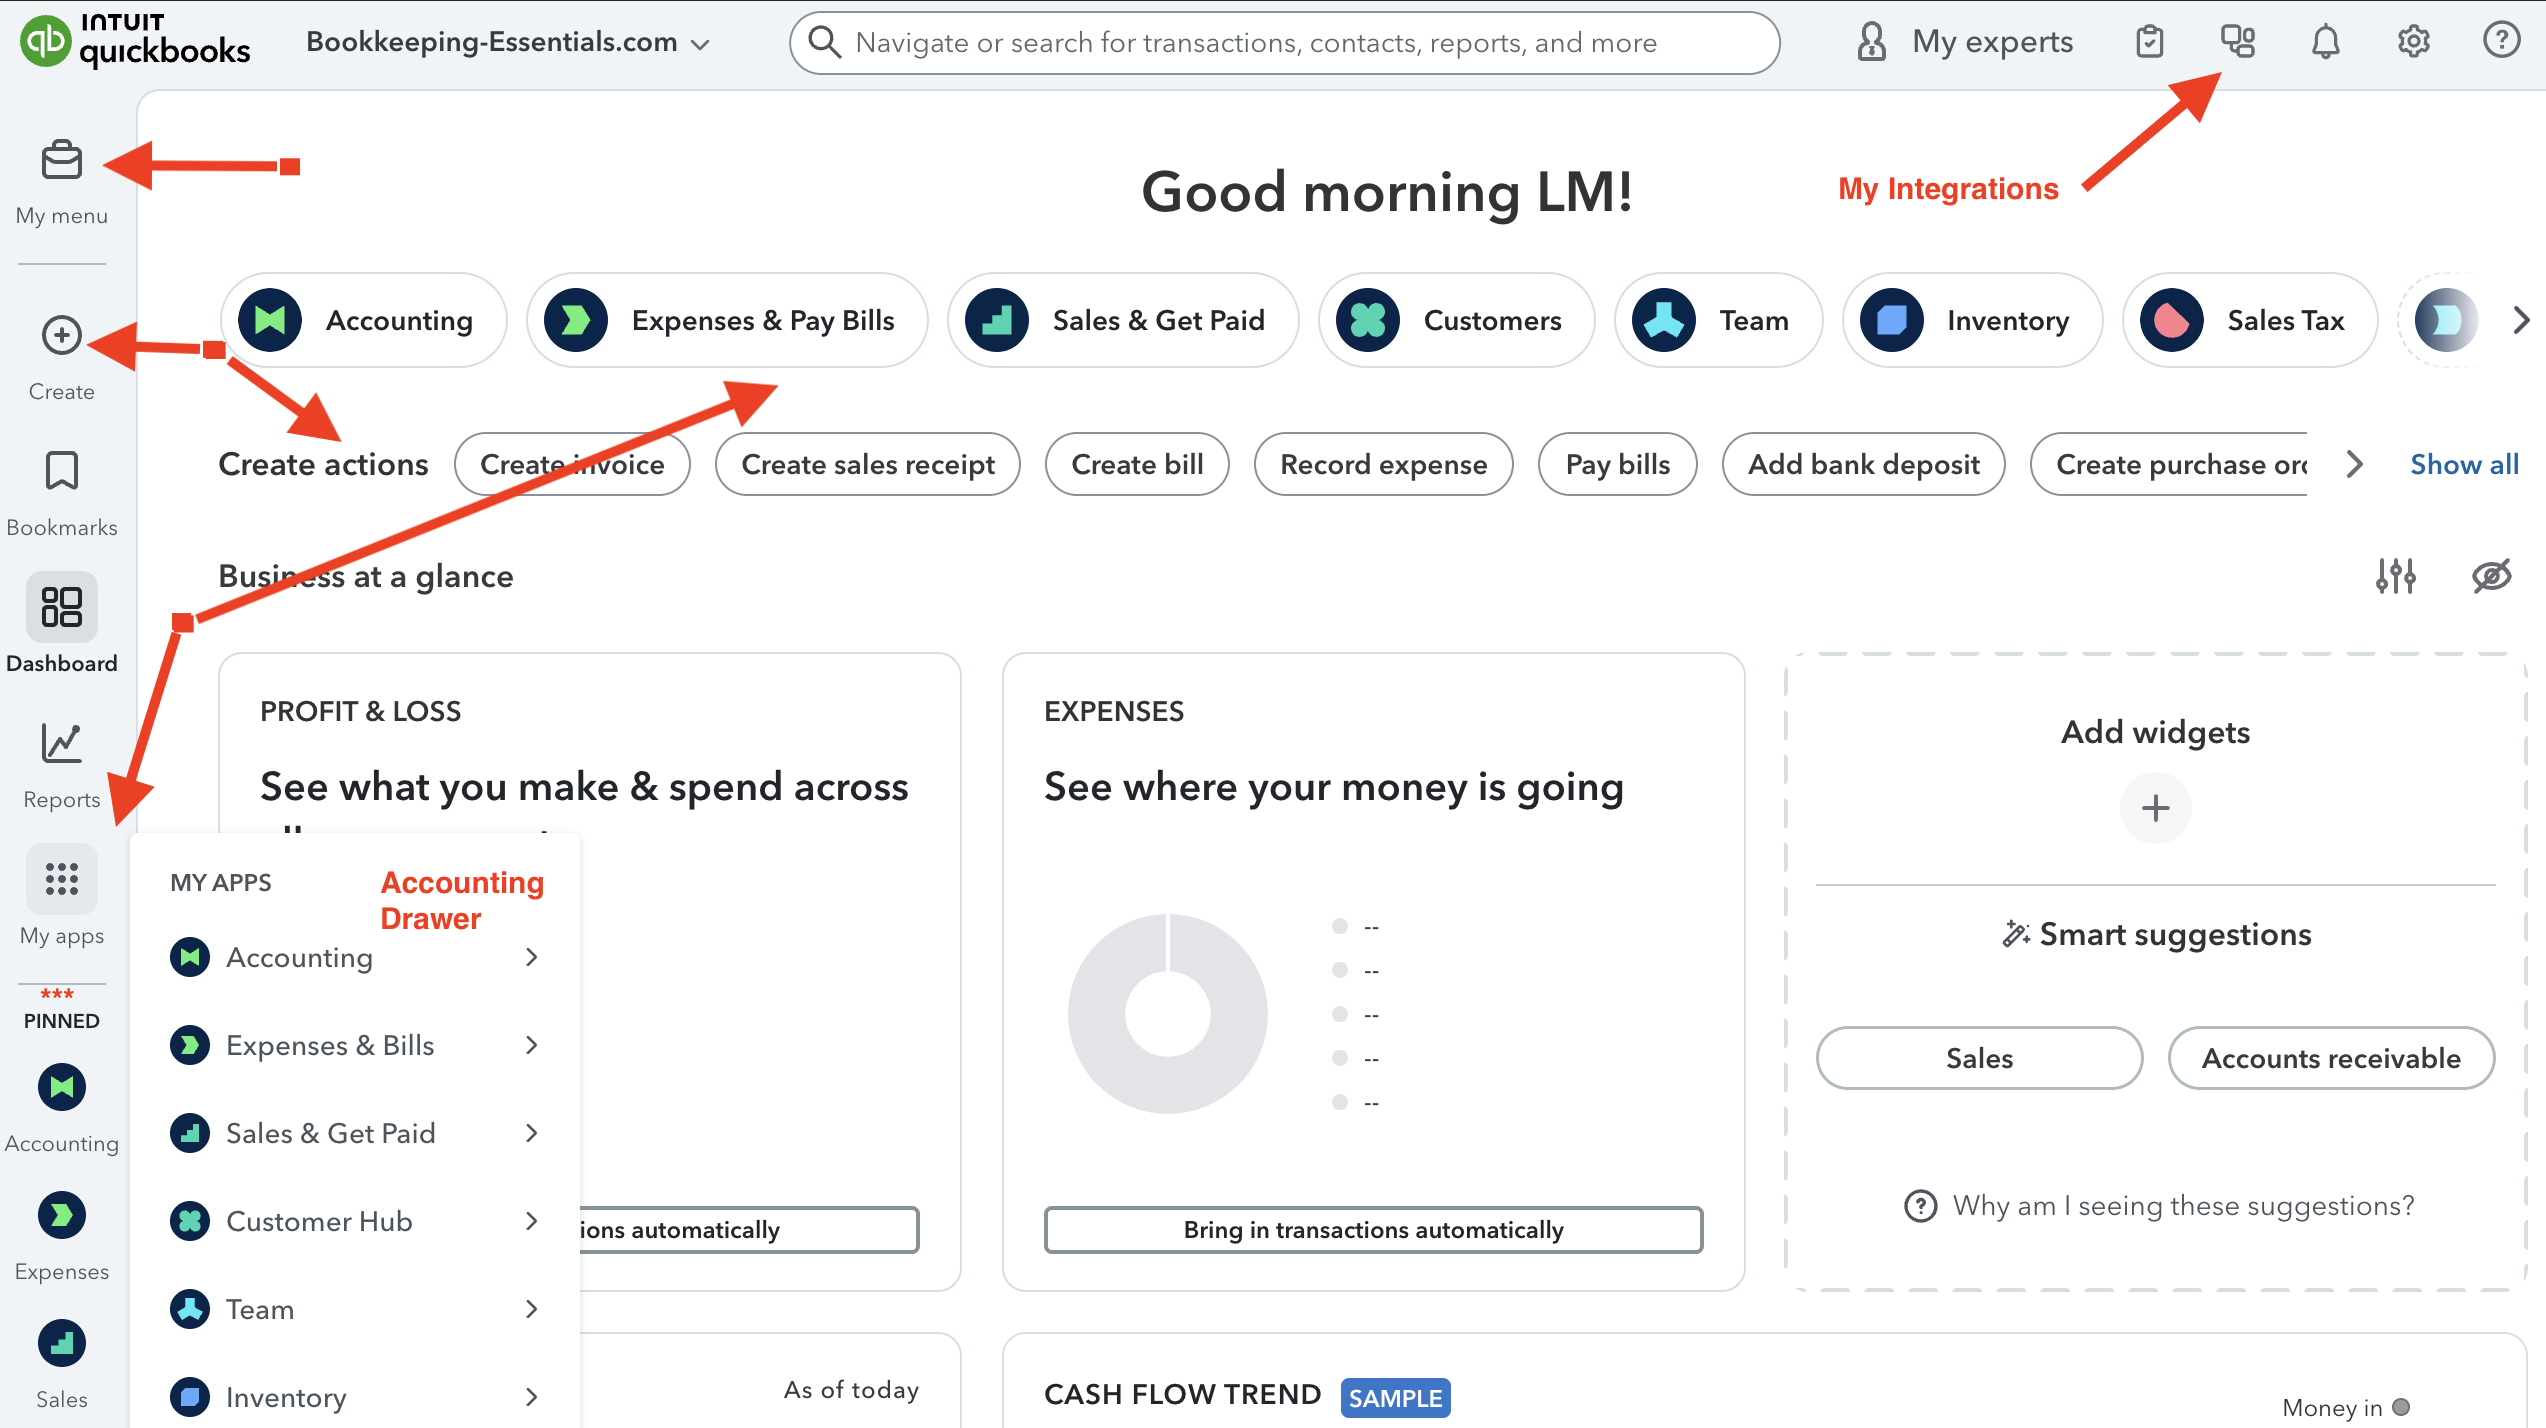The image size is (2546, 1428).
Task: Open My menu from the sidebar
Action: coord(60,160)
